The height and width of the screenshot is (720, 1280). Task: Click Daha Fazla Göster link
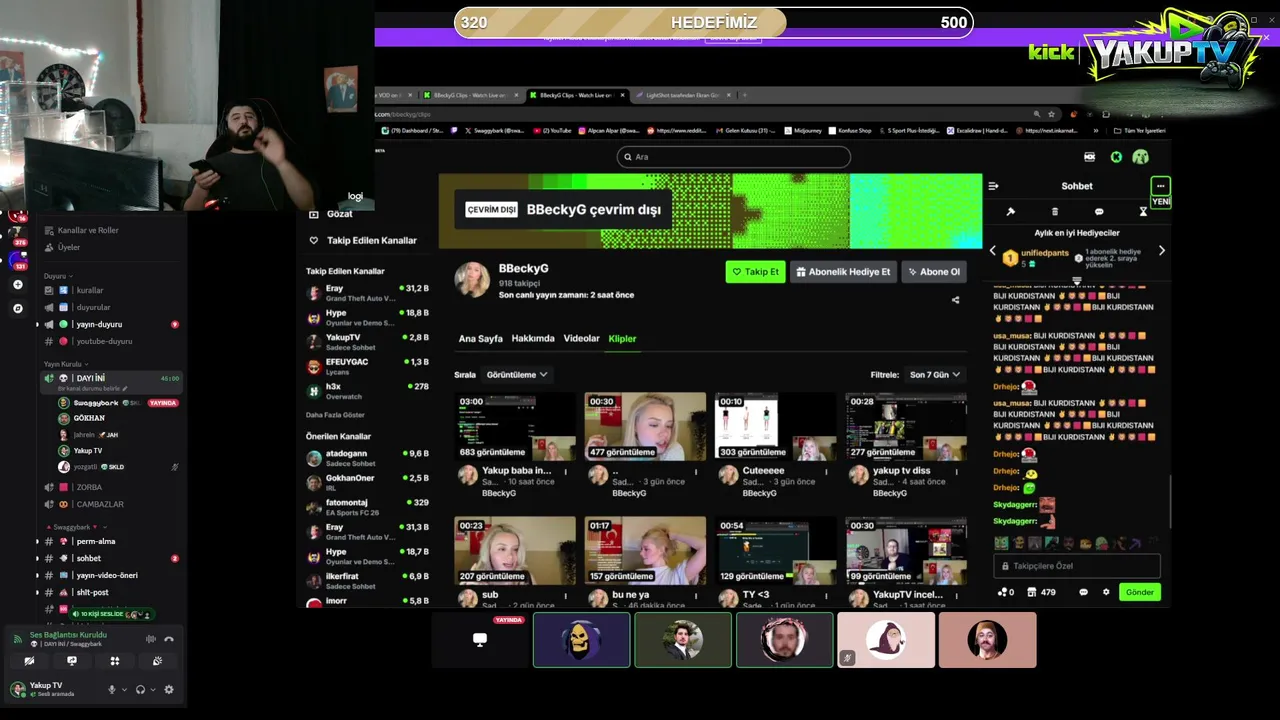click(335, 415)
